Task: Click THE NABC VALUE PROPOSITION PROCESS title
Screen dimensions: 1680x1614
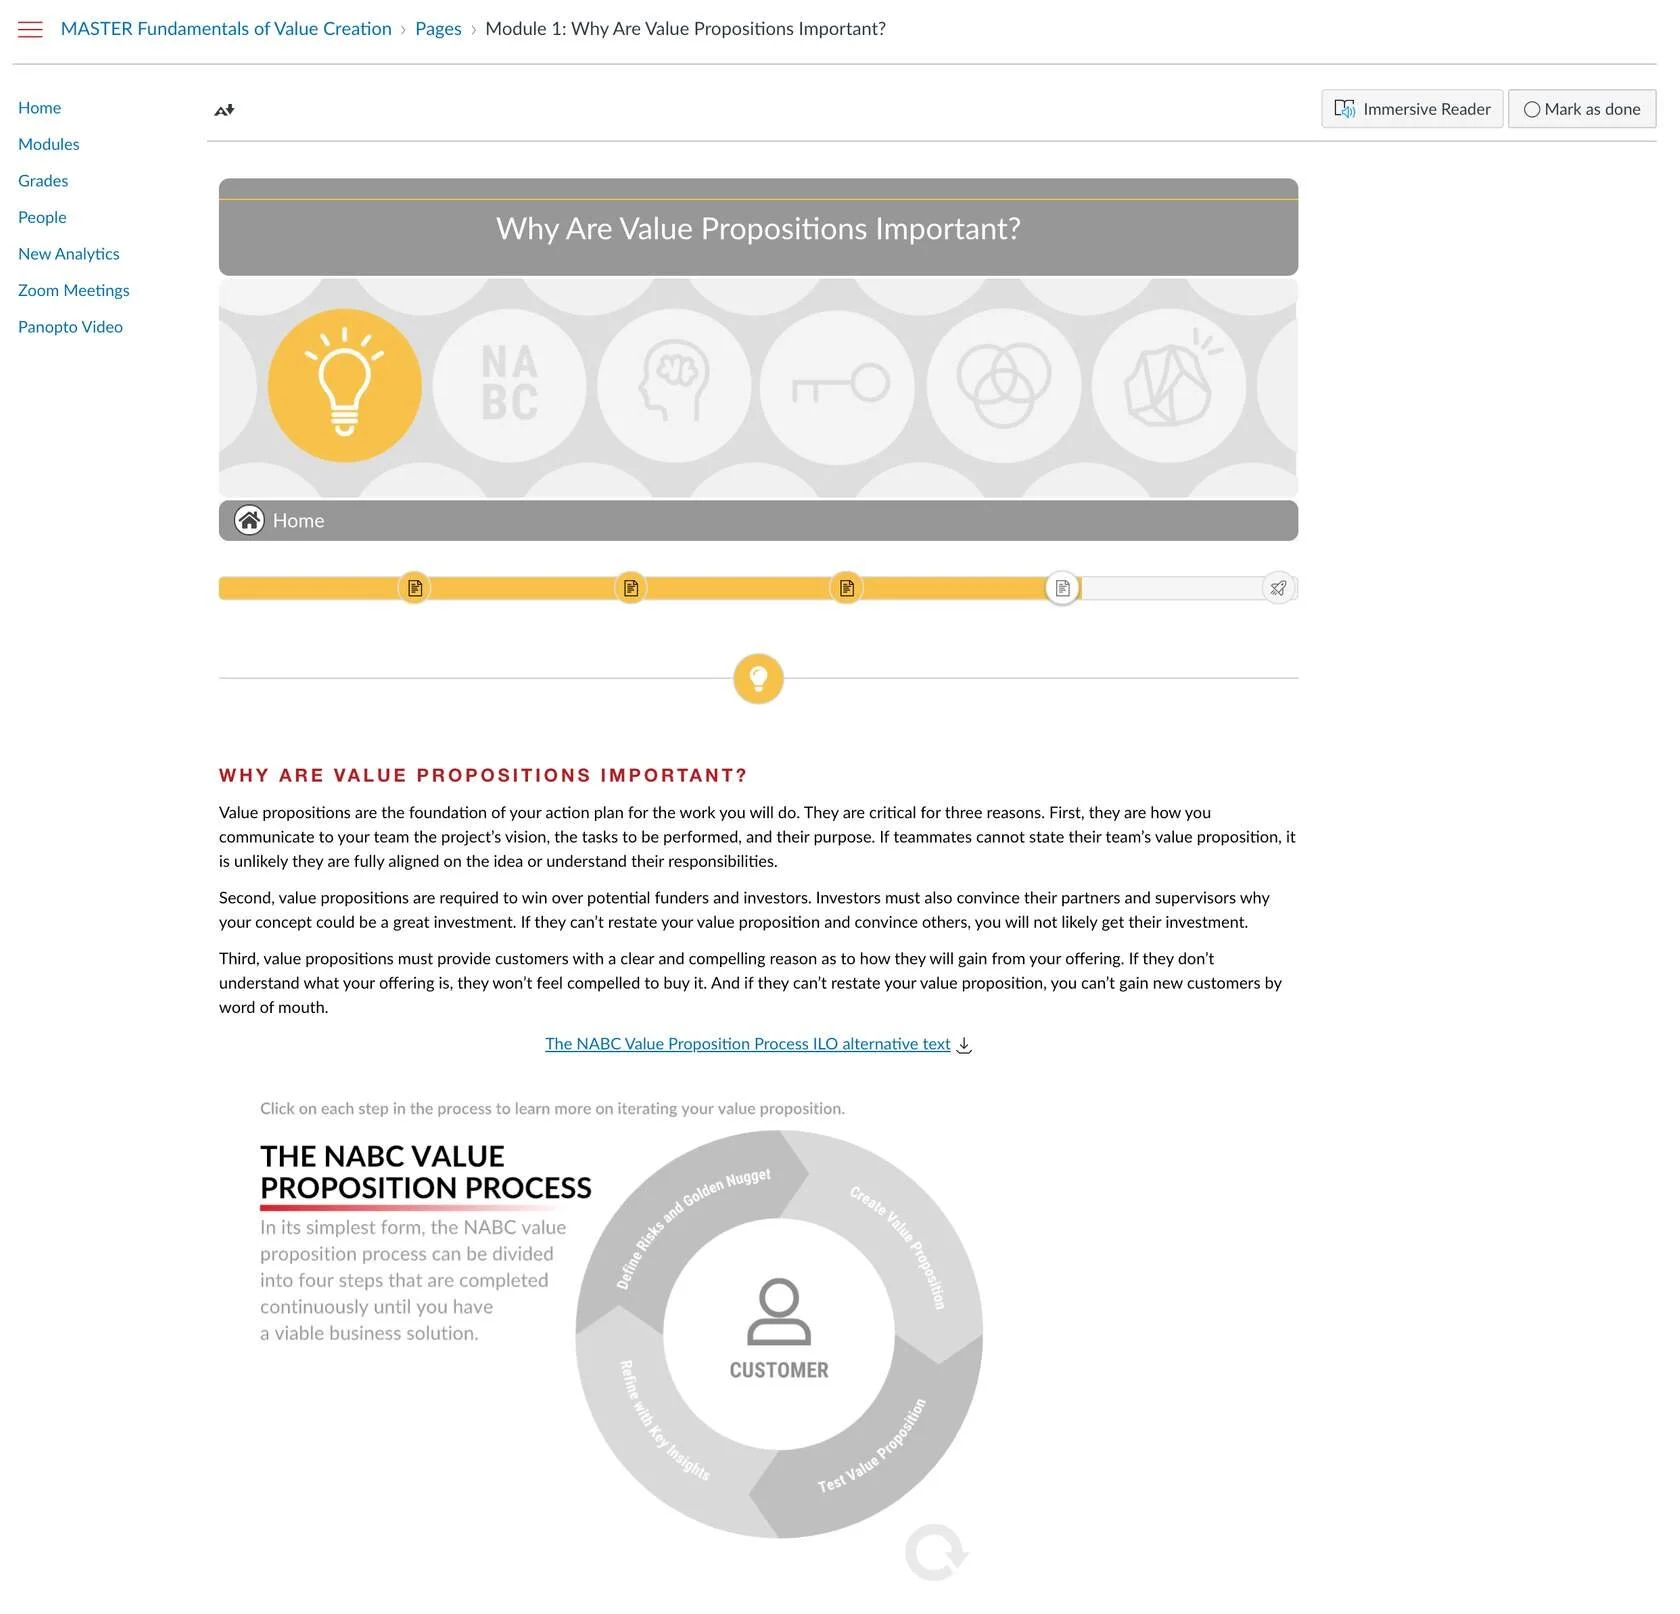Action: [426, 1173]
